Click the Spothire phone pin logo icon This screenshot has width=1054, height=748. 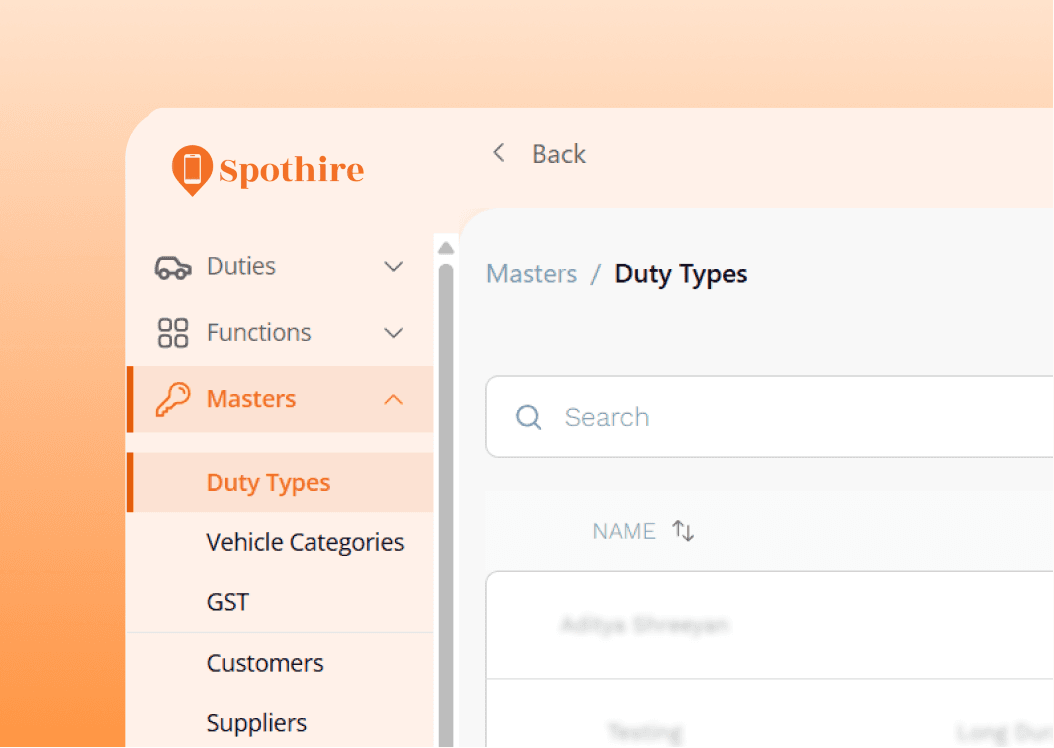[x=191, y=170]
